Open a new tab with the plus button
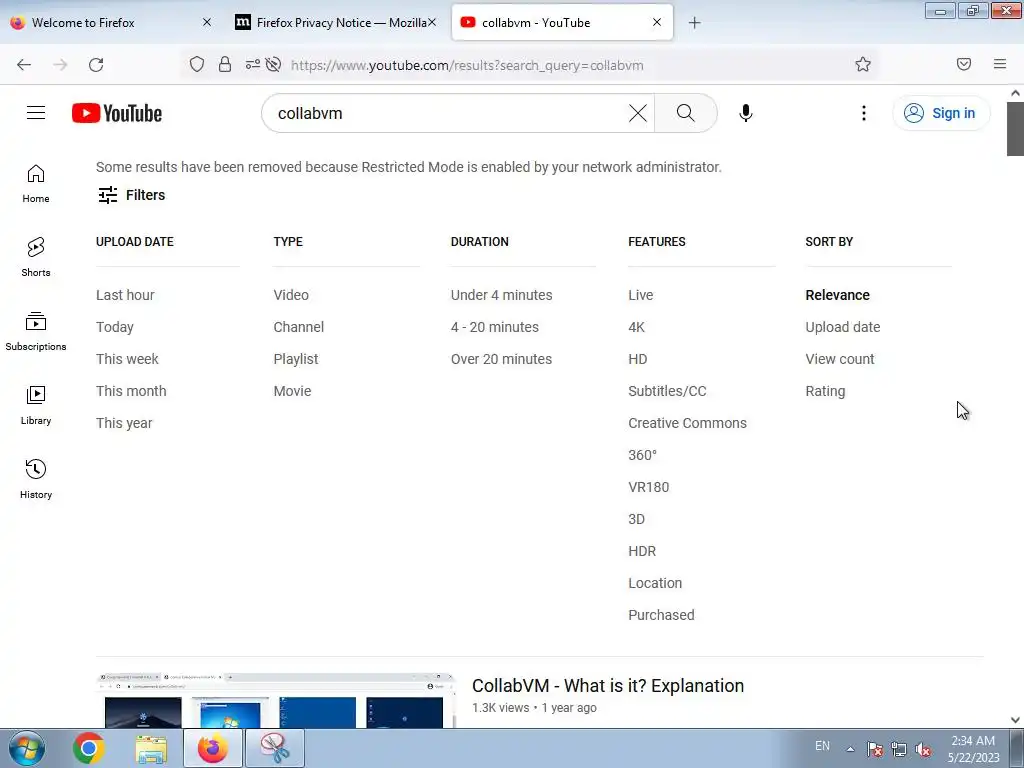1024x768 pixels. pos(694,23)
